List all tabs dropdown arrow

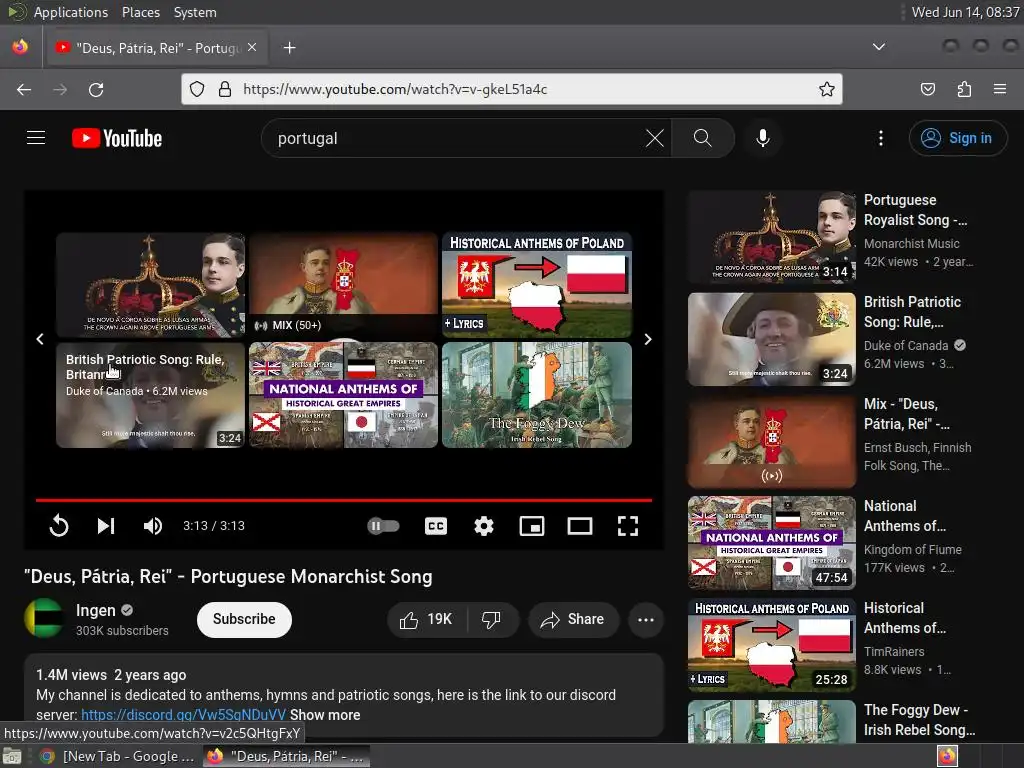(879, 47)
